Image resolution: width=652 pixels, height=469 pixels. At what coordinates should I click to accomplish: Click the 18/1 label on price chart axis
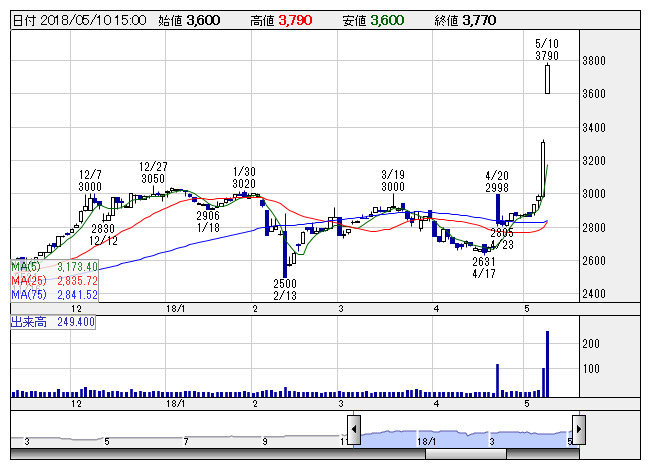[x=175, y=309]
